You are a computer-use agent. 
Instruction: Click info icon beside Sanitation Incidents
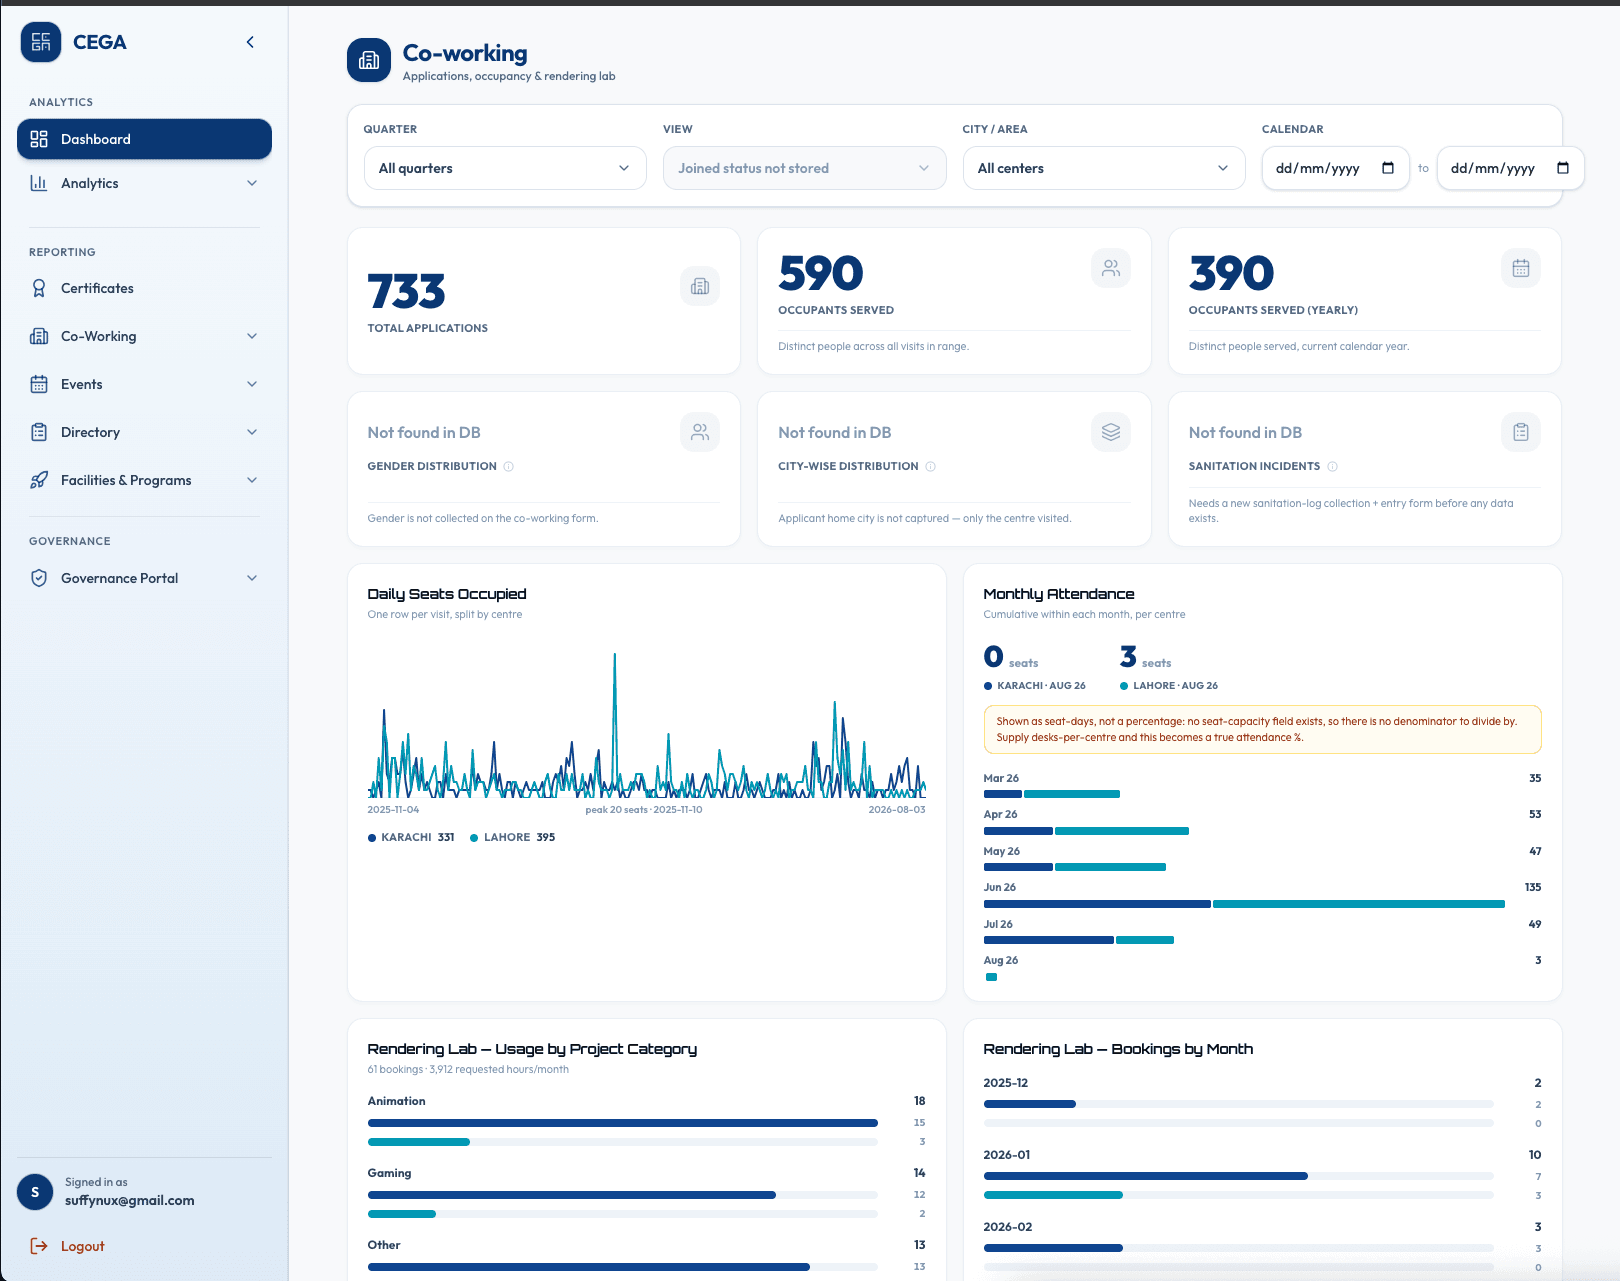click(x=1333, y=467)
